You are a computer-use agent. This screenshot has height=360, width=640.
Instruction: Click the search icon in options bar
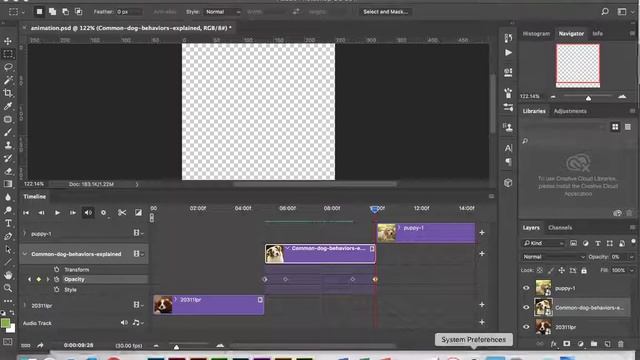[605, 12]
